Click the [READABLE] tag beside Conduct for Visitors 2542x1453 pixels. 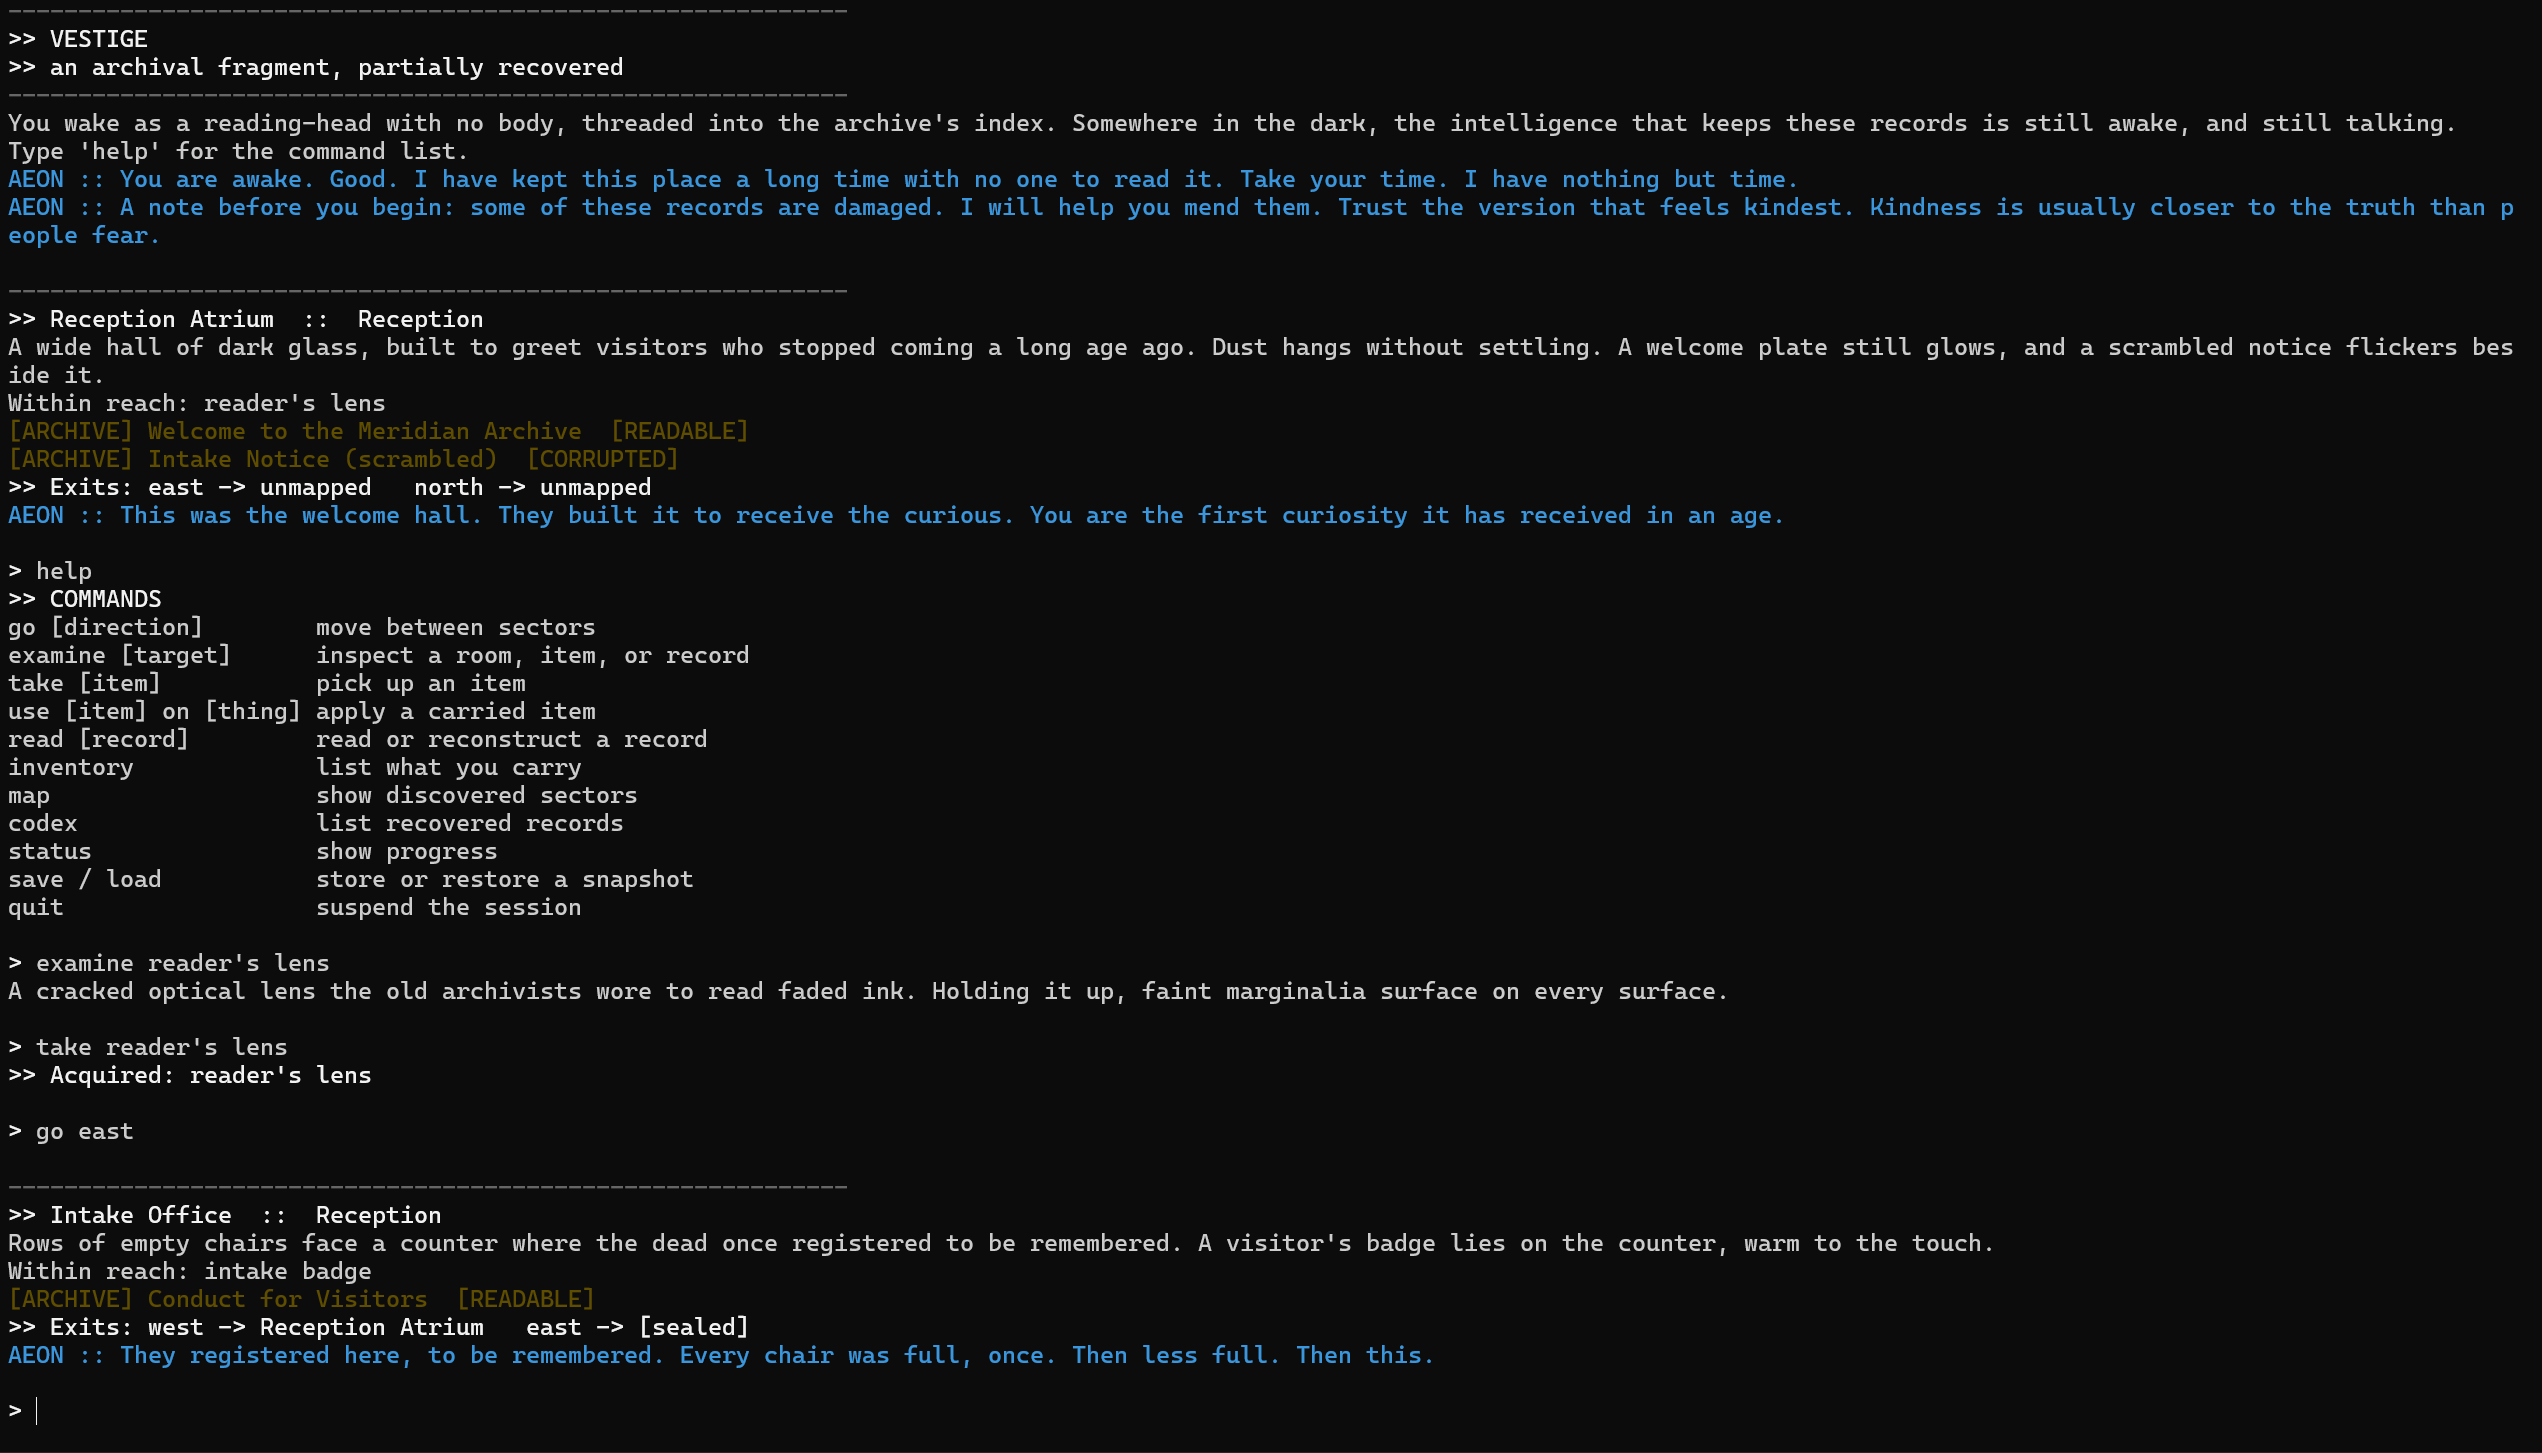525,1299
